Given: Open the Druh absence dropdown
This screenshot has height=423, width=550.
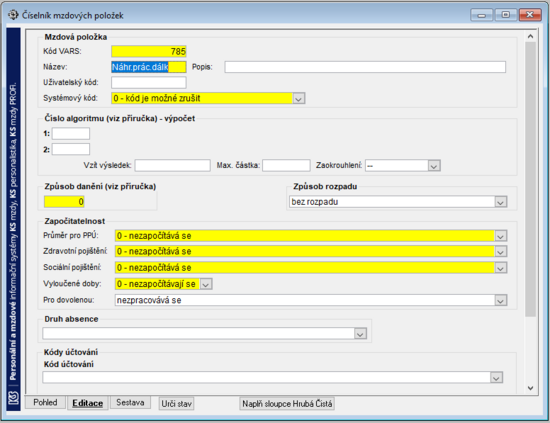Looking at the screenshot, I should [360, 334].
